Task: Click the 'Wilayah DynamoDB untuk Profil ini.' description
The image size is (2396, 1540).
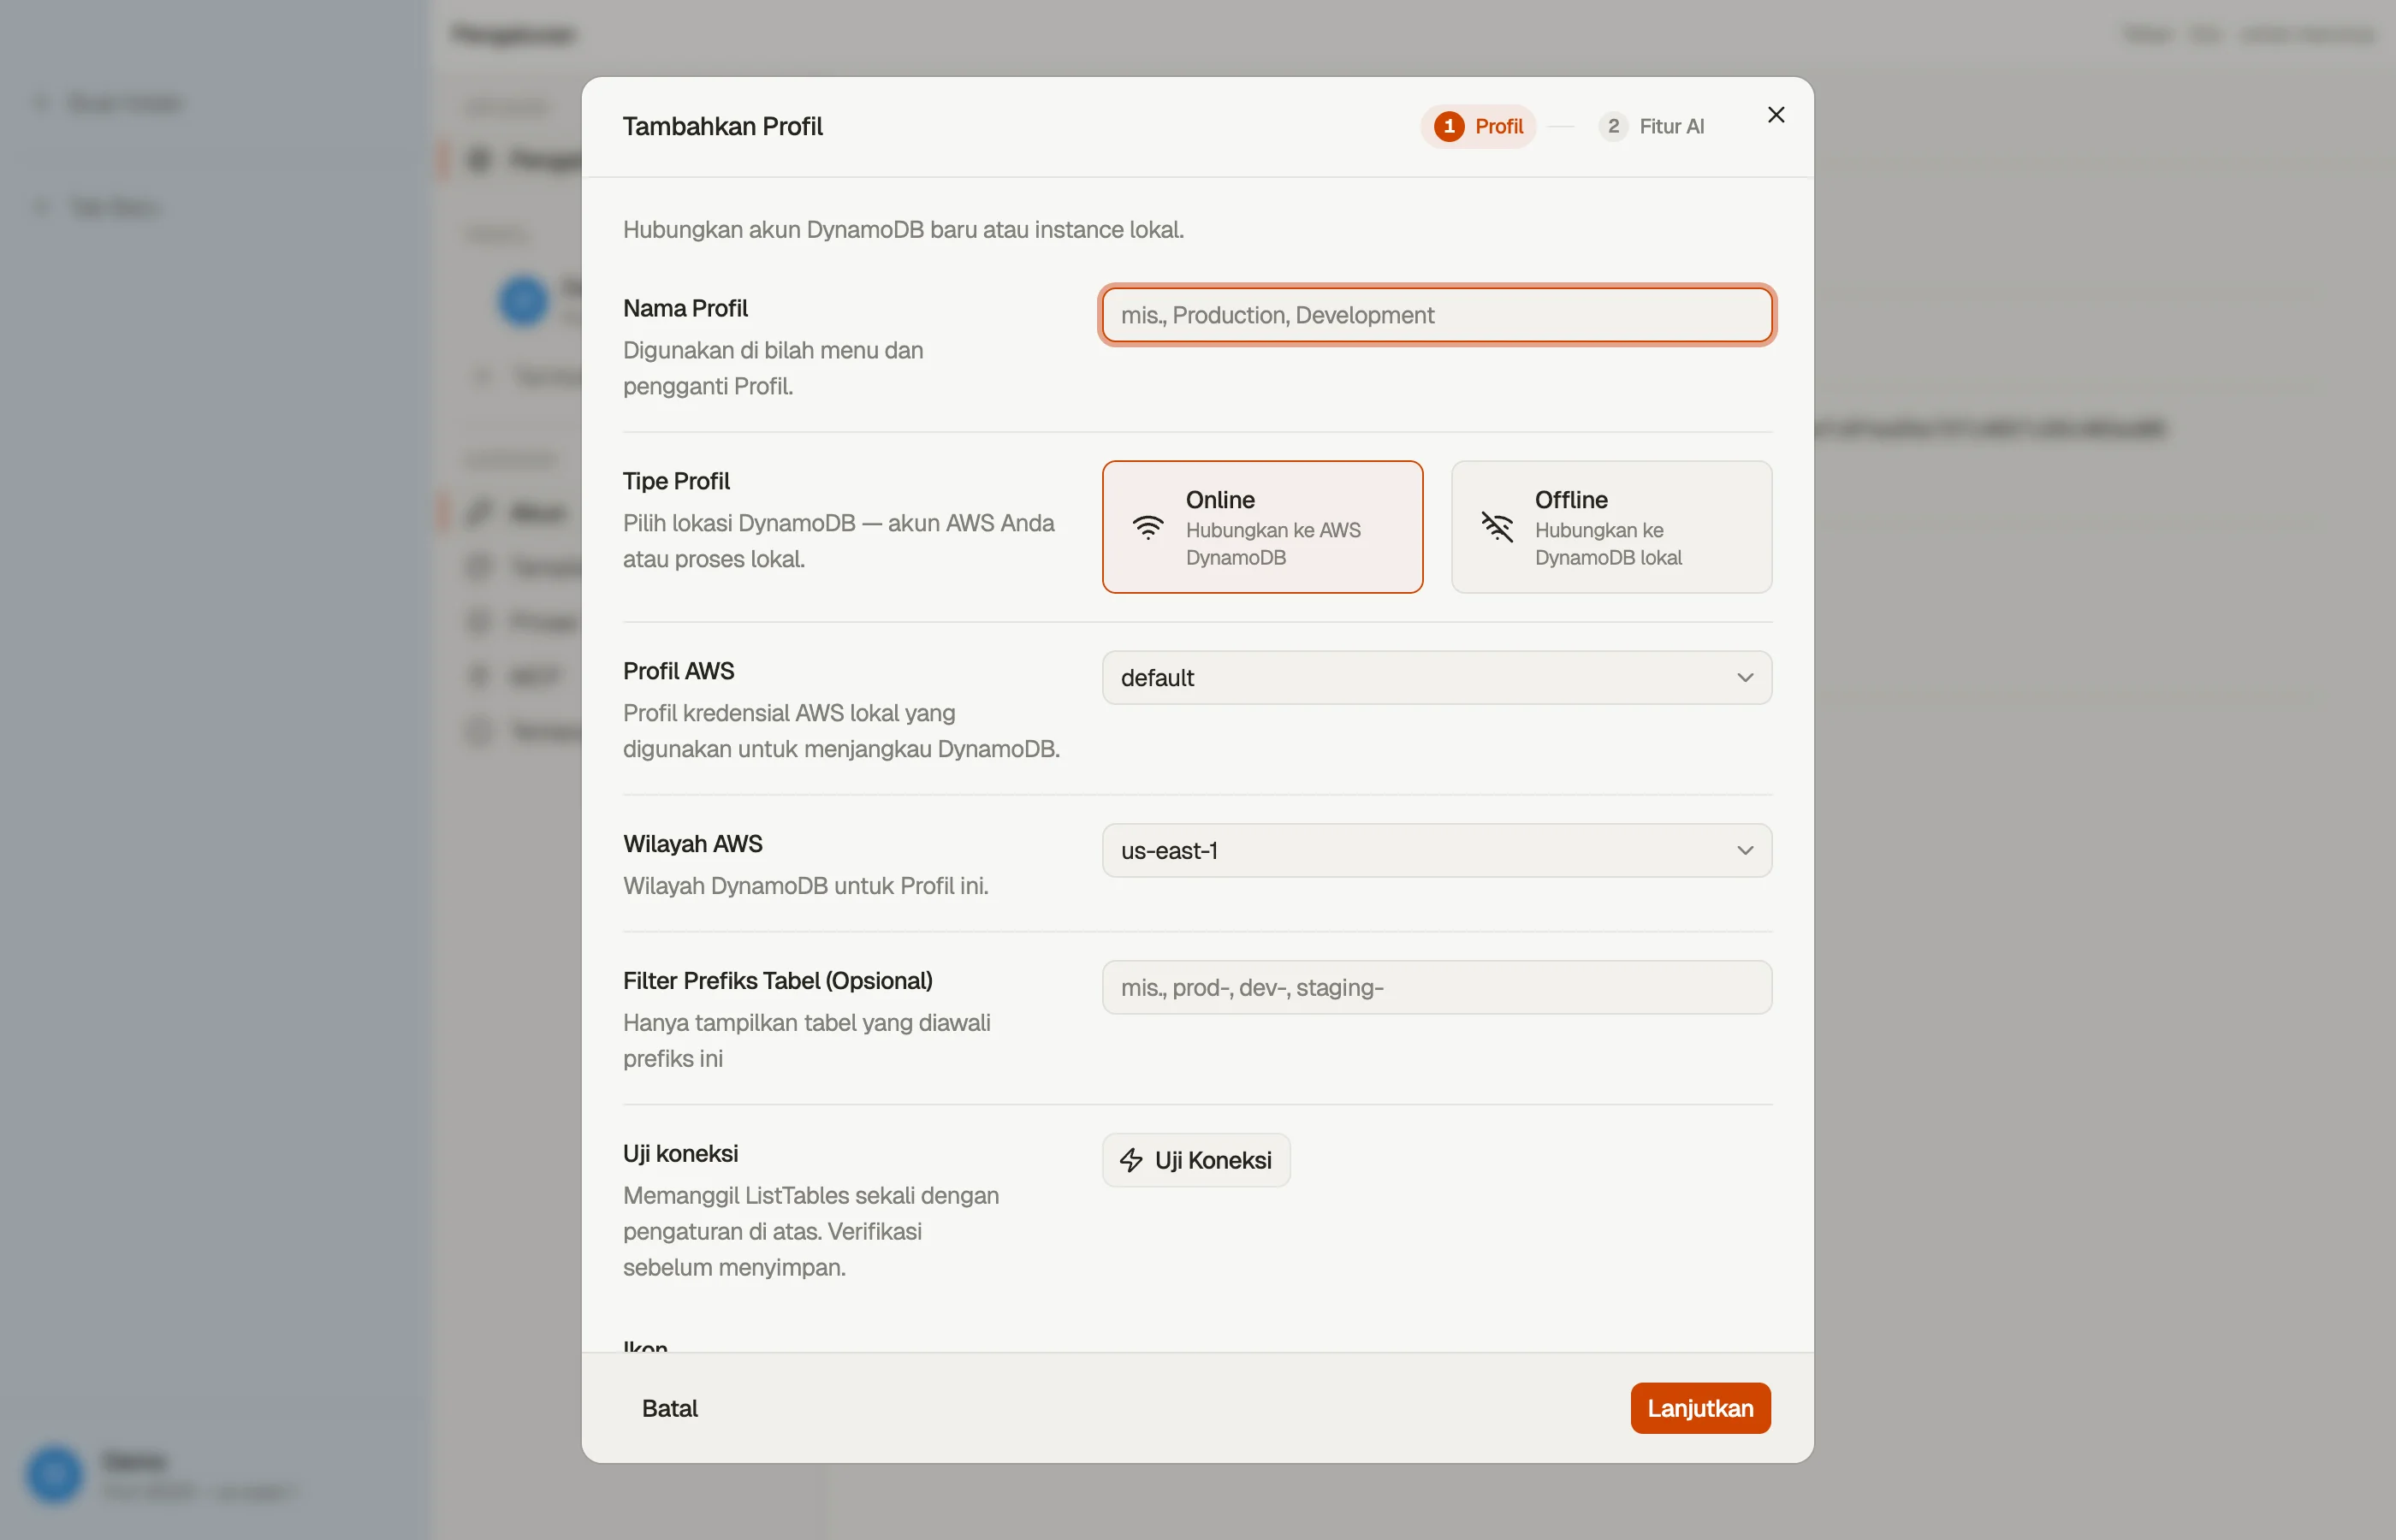Action: pos(805,886)
